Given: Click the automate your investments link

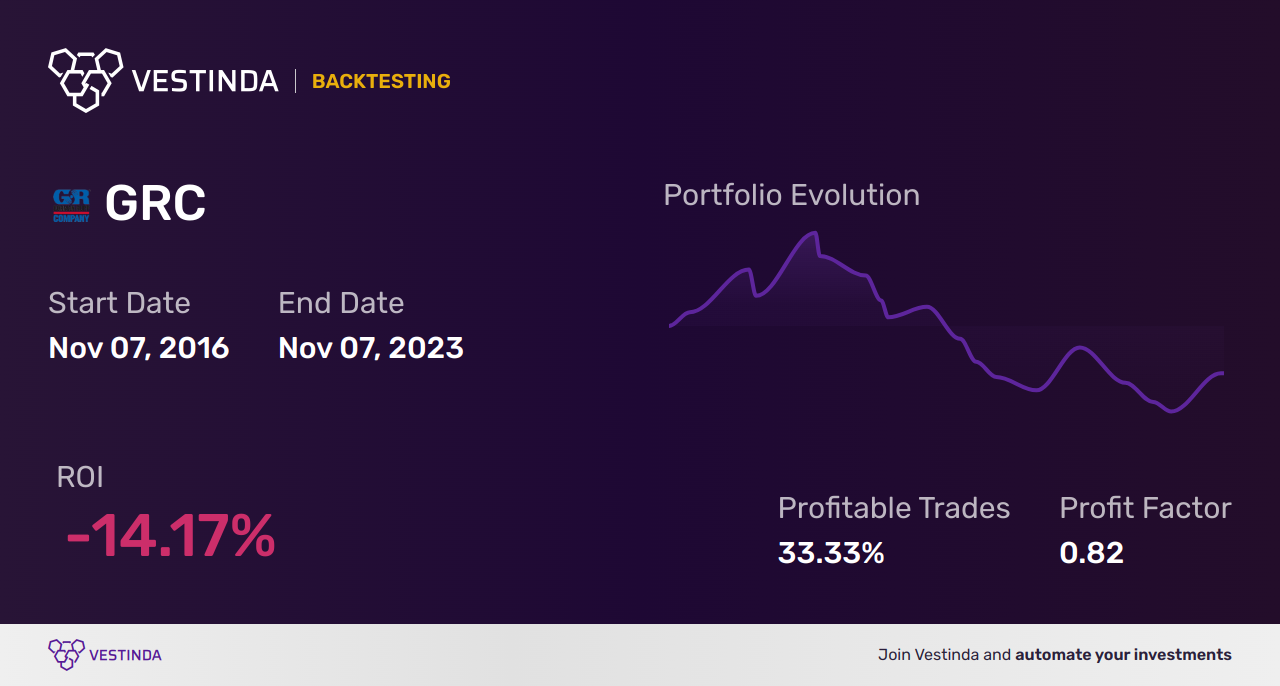Looking at the screenshot, I should pyautogui.click(x=1123, y=655).
